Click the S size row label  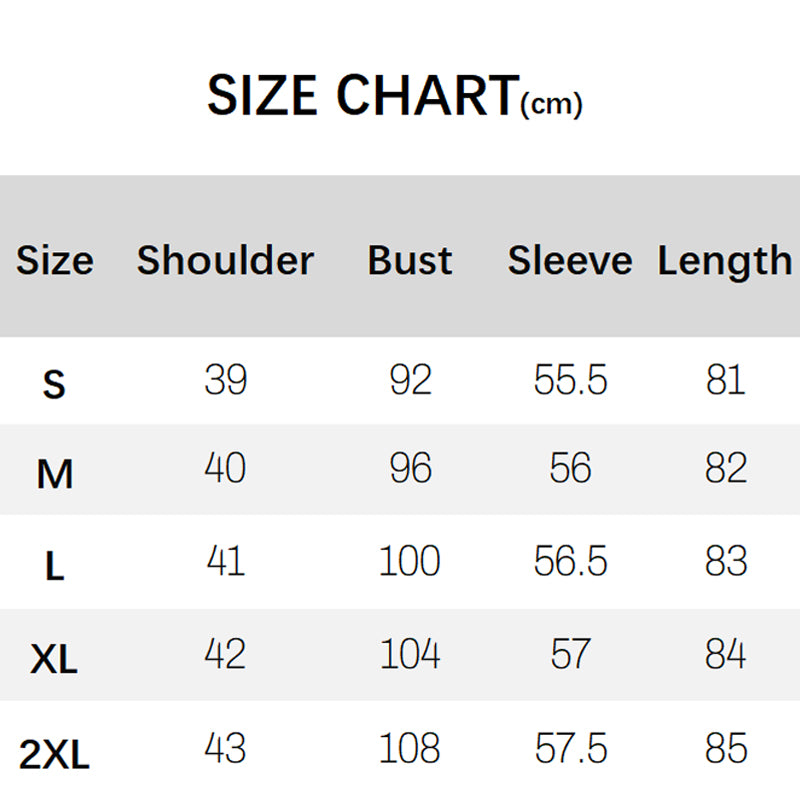(x=54, y=384)
